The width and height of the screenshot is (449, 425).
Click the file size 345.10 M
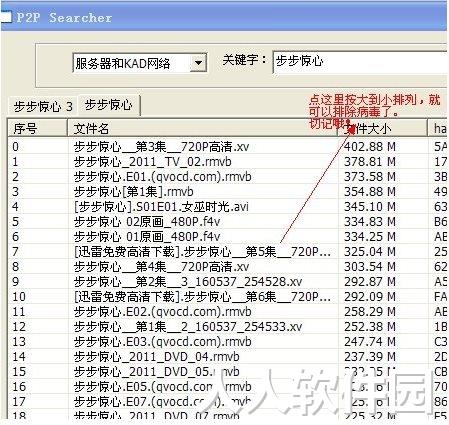[370, 207]
